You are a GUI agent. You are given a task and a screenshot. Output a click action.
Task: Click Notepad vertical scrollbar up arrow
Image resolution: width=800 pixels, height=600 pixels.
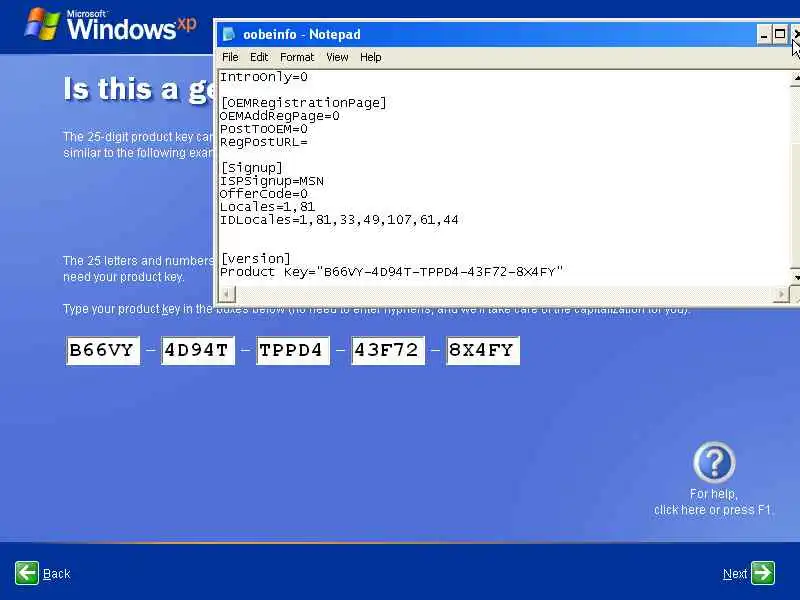pyautogui.click(x=795, y=78)
